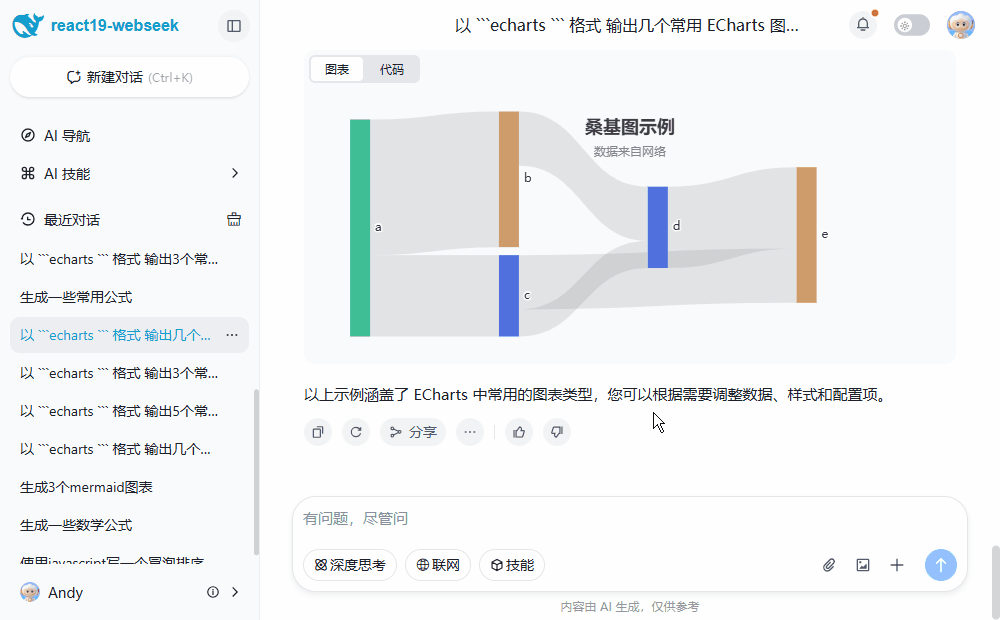The width and height of the screenshot is (1000, 620).
Task: Open AI 导航 in the sidebar
Action: (129, 135)
